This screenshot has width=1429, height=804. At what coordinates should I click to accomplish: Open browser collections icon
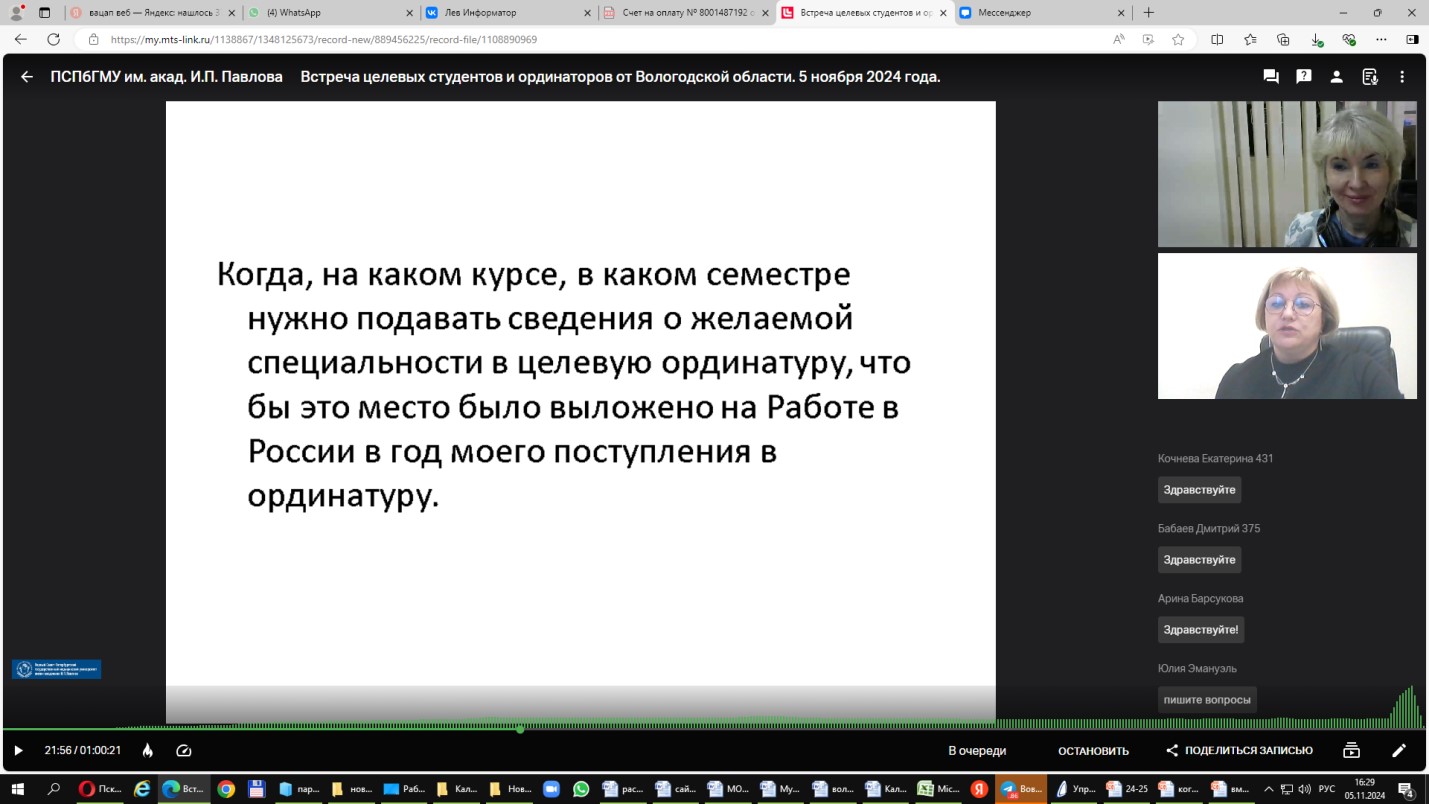click(1283, 40)
